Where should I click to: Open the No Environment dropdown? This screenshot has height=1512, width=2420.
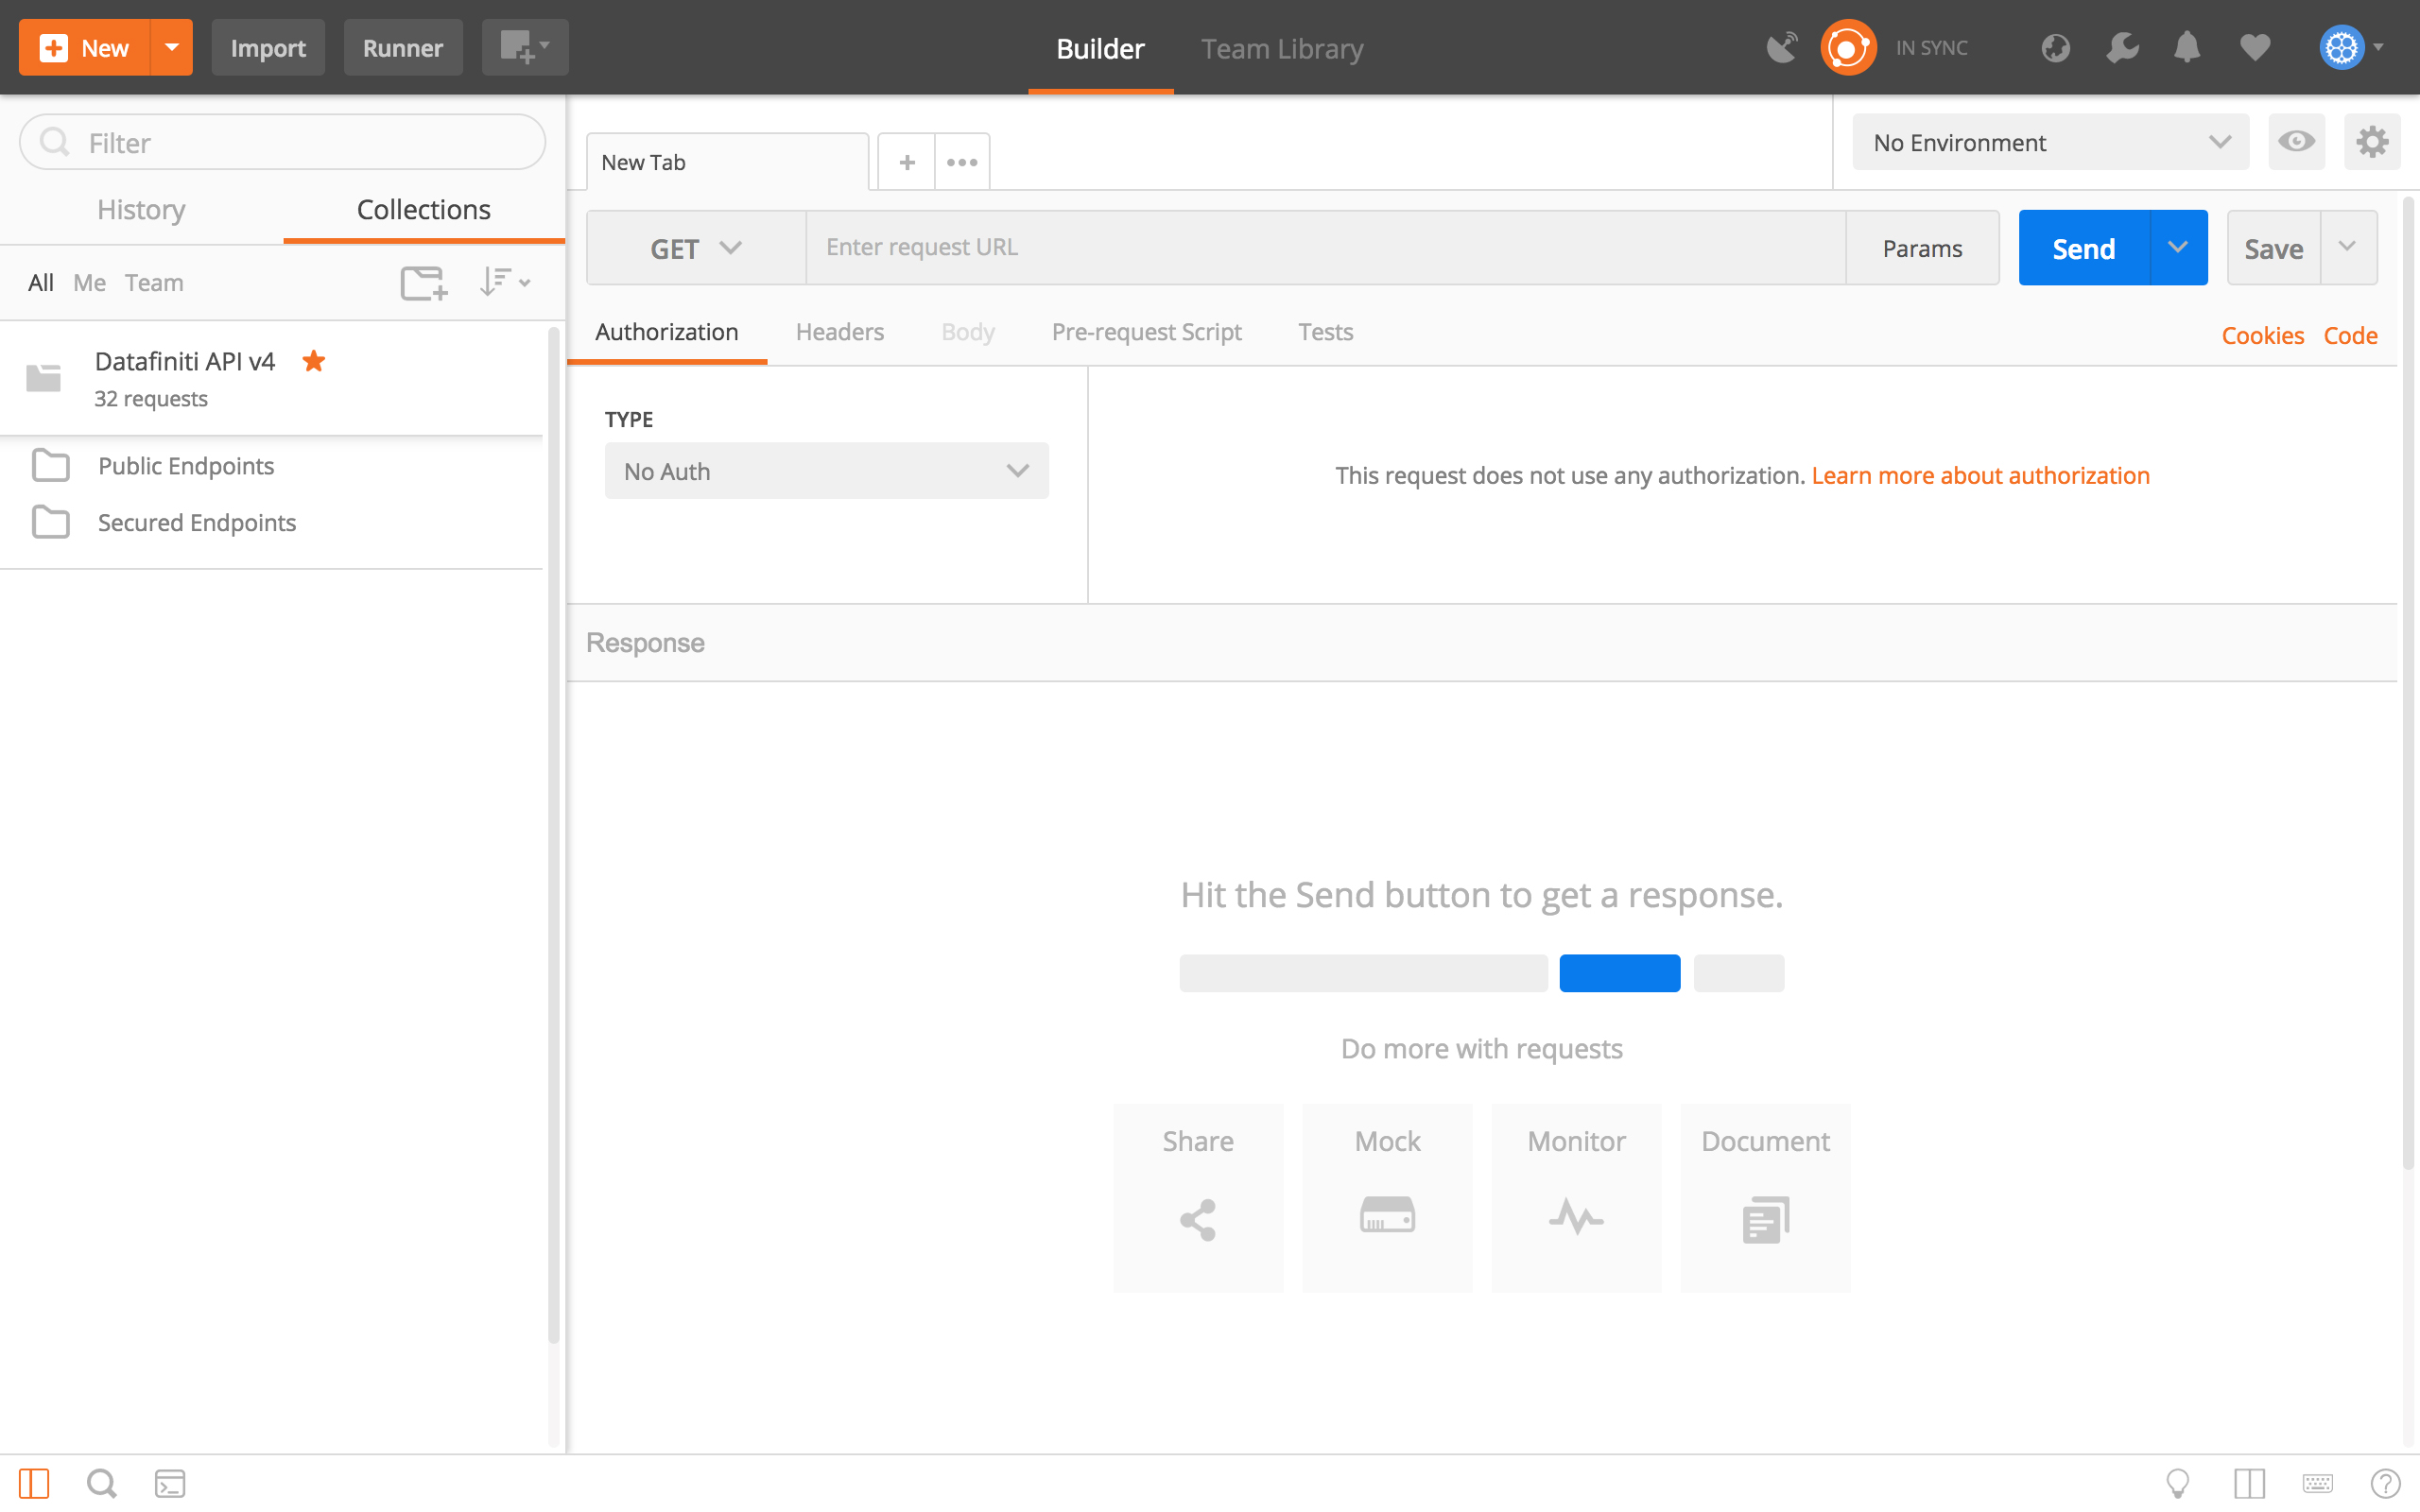click(x=2050, y=142)
